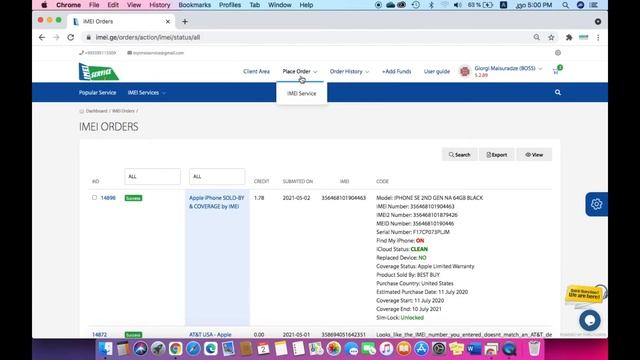Click the Search button above the table
The height and width of the screenshot is (360, 640).
coord(460,155)
